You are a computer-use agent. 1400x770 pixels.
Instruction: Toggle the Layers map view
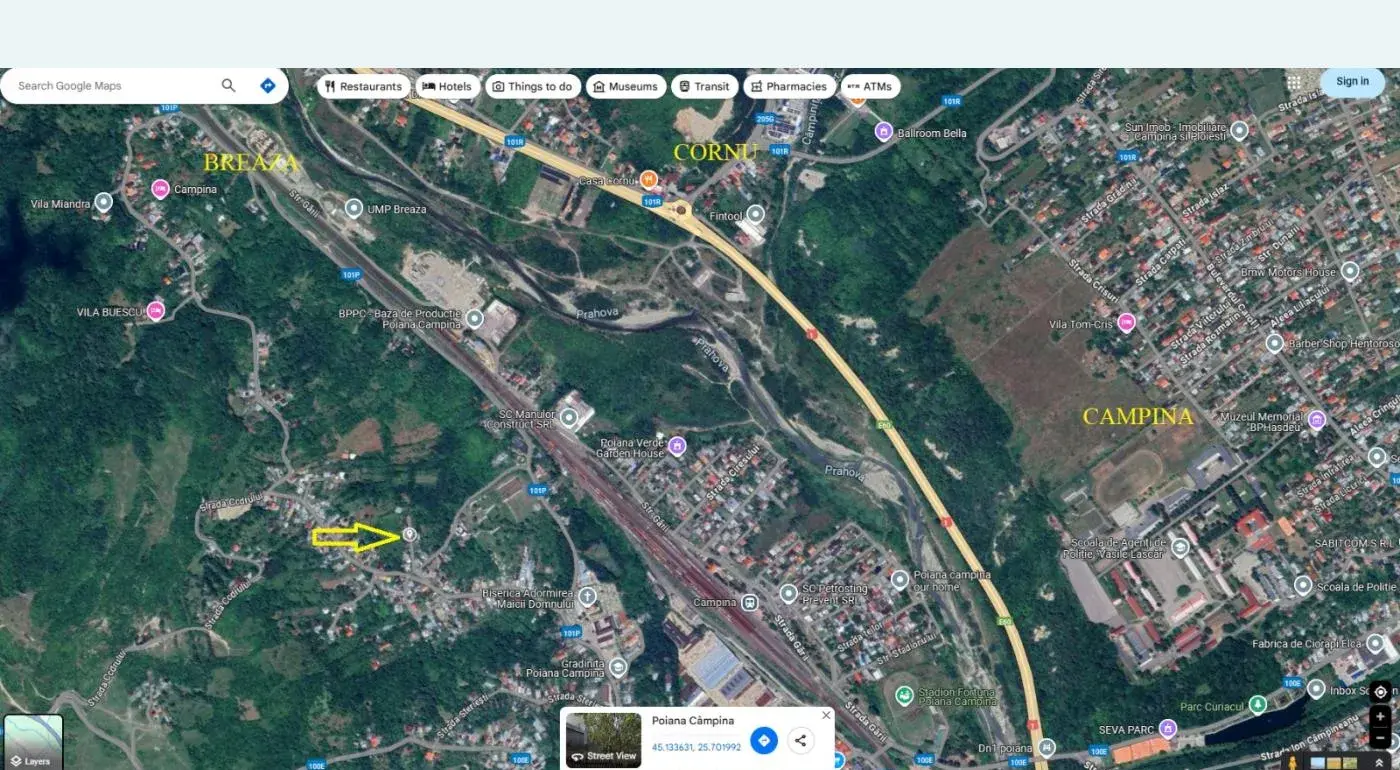pos(33,741)
